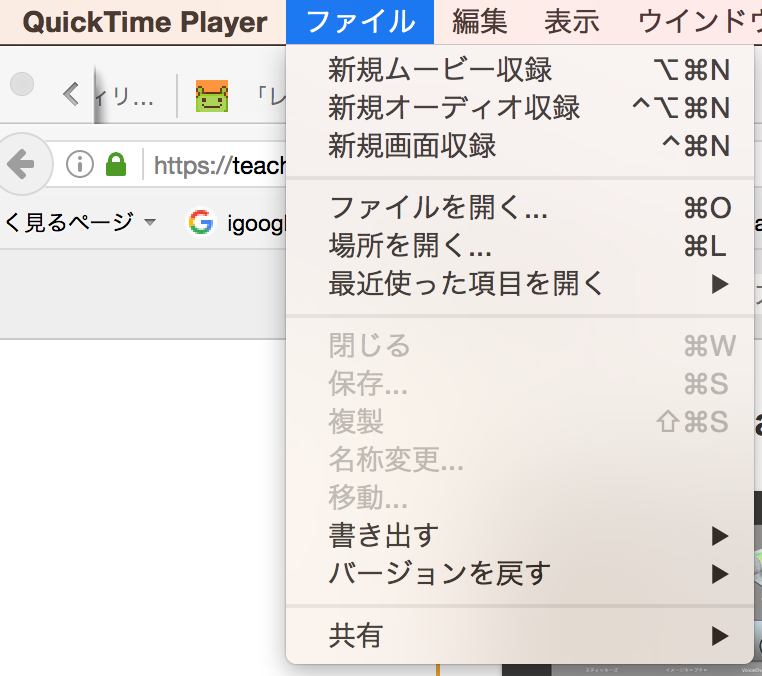This screenshot has width=762, height=676.
Task: Click QuickTime Player application menu
Action: 145,21
